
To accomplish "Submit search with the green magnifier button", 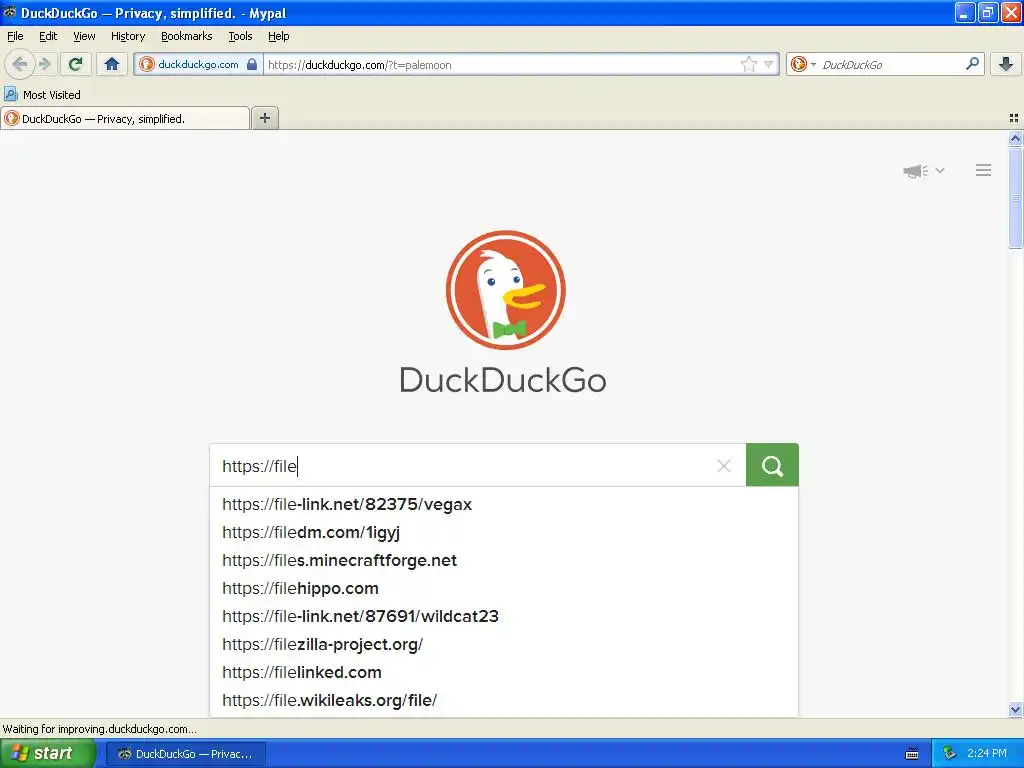I will (772, 465).
